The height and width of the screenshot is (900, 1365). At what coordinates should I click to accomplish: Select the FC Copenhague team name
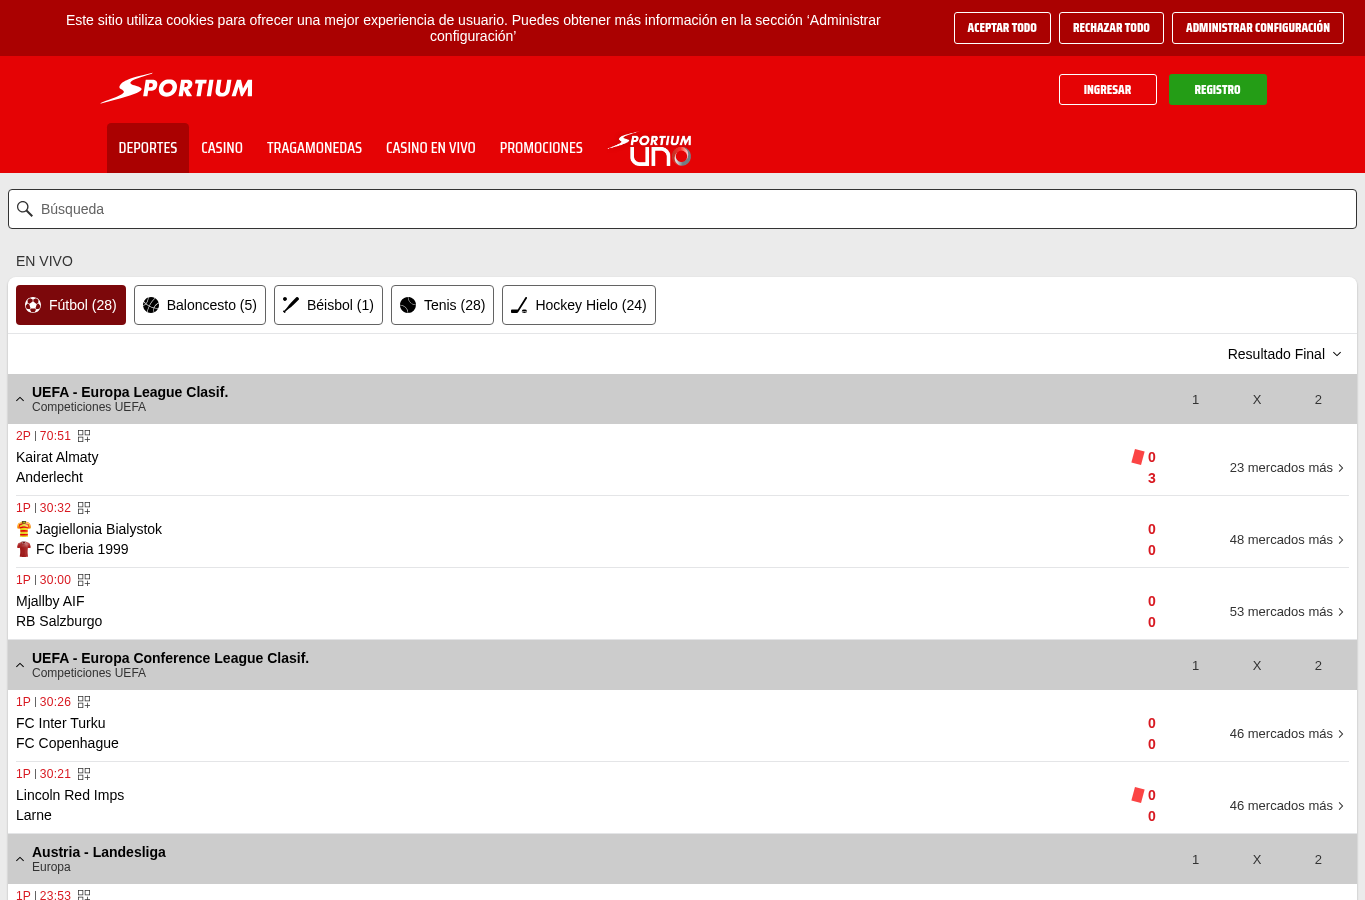click(67, 743)
